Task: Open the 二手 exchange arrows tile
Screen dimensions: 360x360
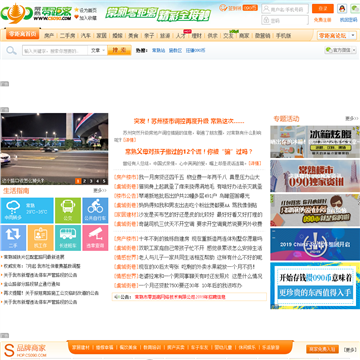Action: pyautogui.click(x=13, y=238)
